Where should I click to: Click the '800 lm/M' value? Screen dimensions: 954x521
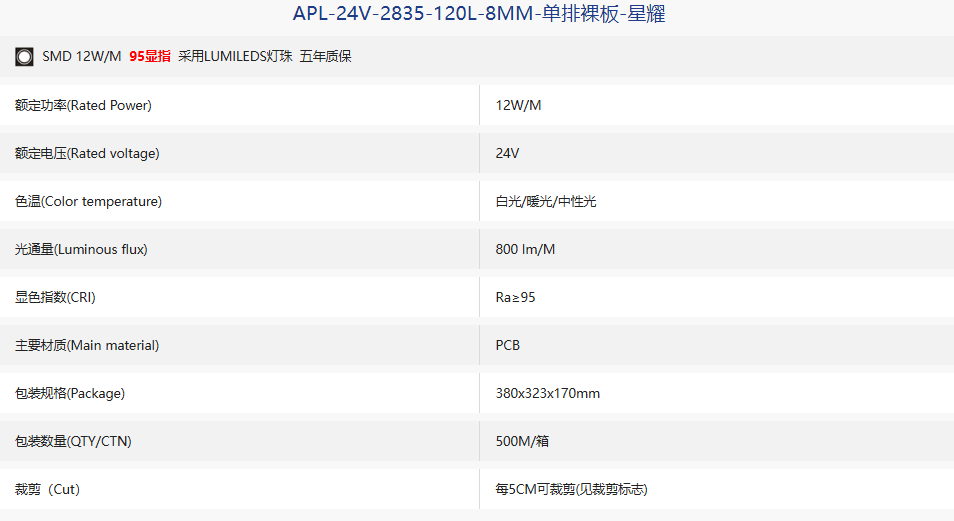point(525,250)
